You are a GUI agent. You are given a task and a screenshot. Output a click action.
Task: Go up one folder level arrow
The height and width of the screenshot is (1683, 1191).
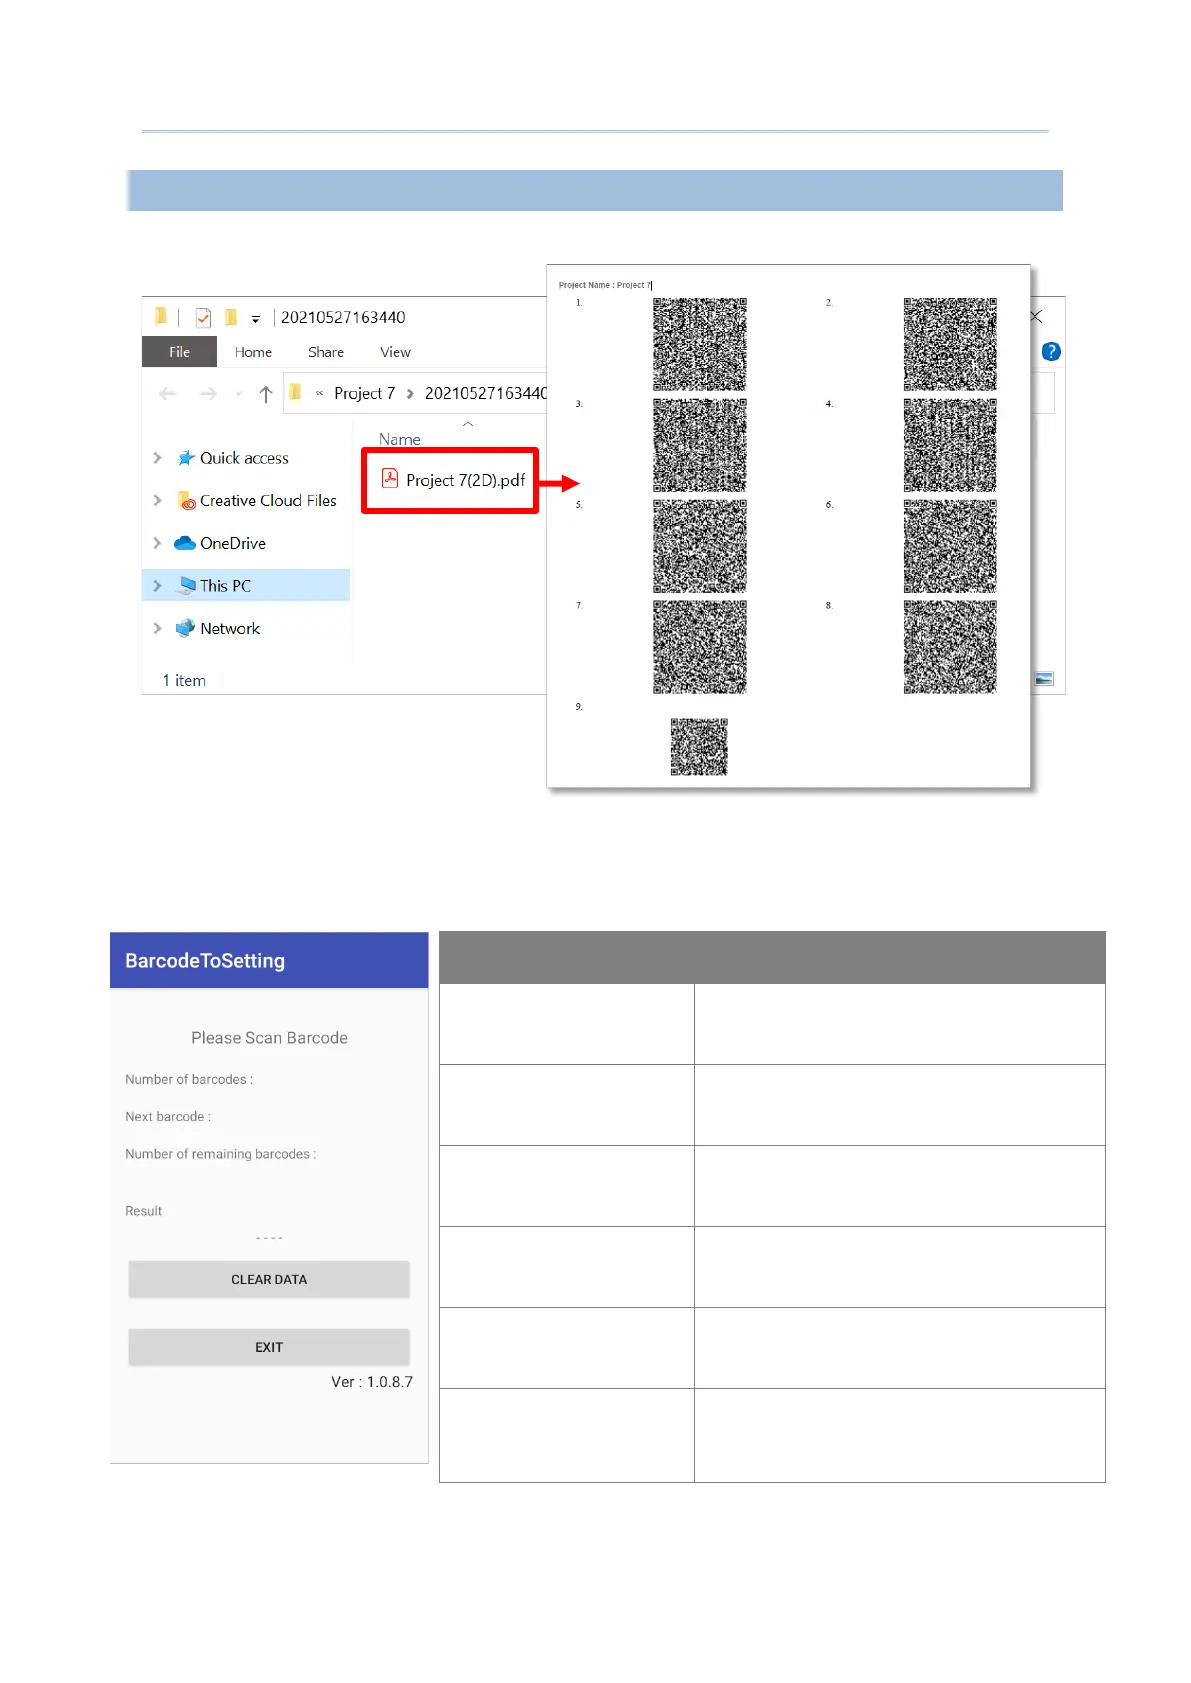pyautogui.click(x=266, y=394)
